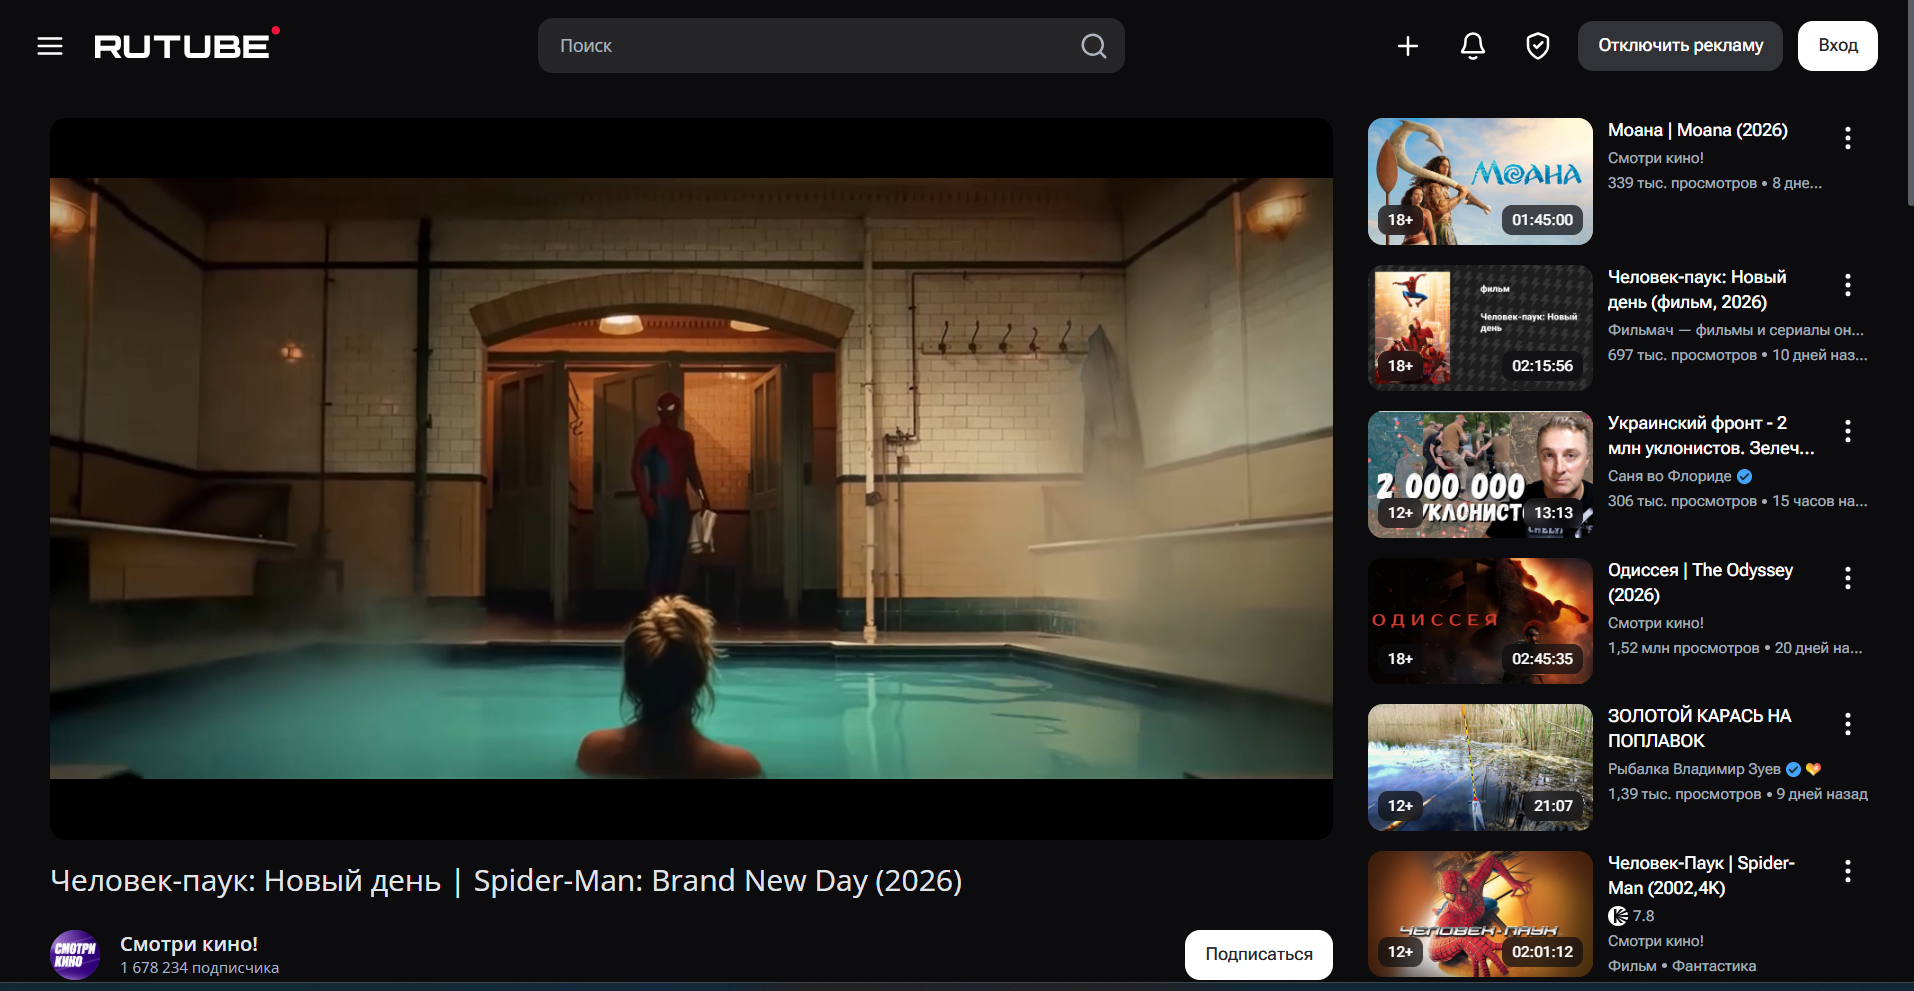Open options menu for Одиссея video
The image size is (1914, 991).
point(1848,578)
